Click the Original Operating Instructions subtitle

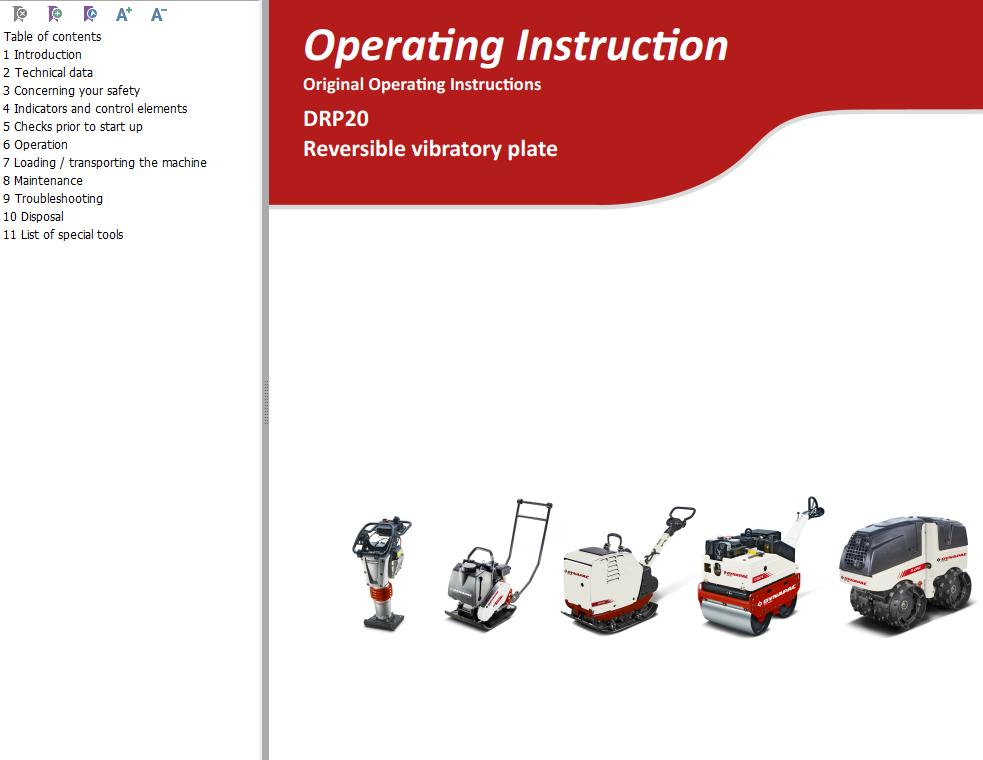[x=422, y=84]
